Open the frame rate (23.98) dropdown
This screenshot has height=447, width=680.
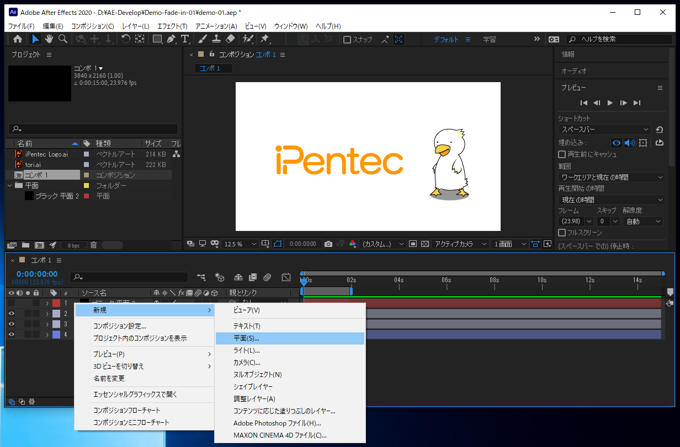point(576,222)
